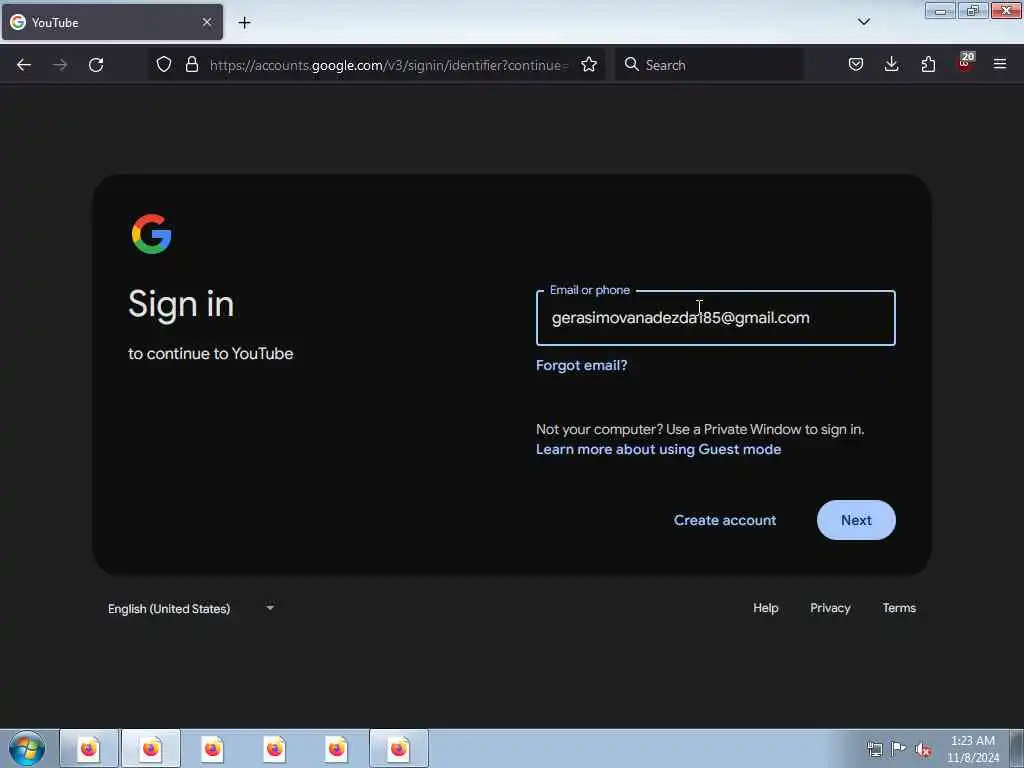Expand the English (United States) language dropdown
This screenshot has width=1024, height=768.
(191, 609)
